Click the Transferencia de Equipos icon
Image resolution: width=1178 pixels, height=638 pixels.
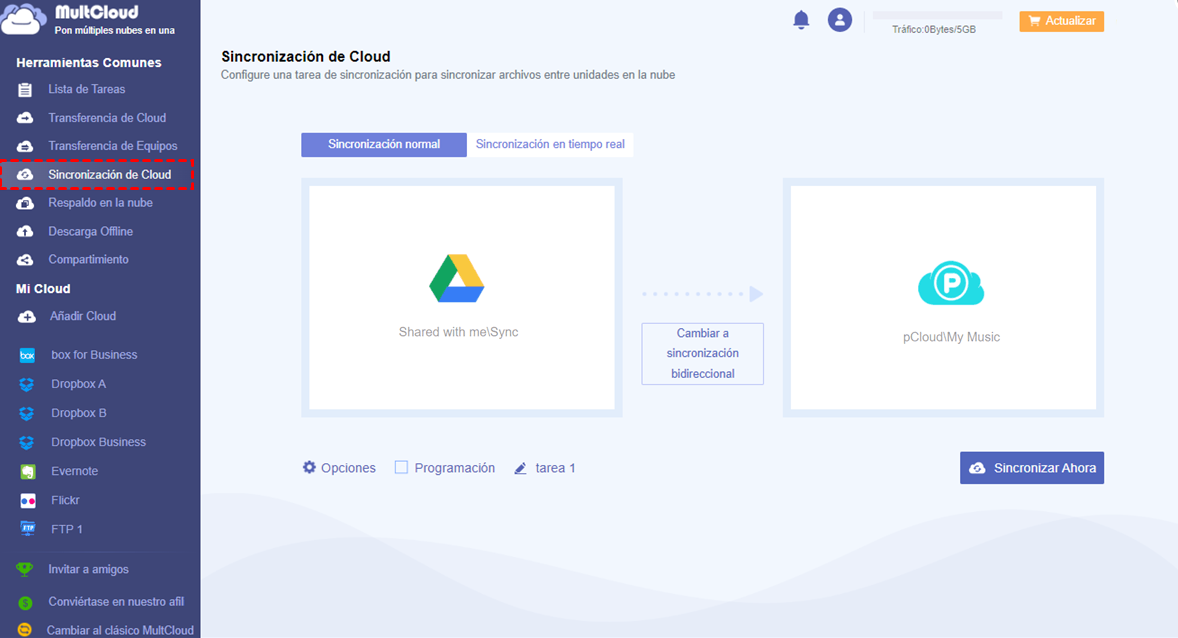pos(25,146)
